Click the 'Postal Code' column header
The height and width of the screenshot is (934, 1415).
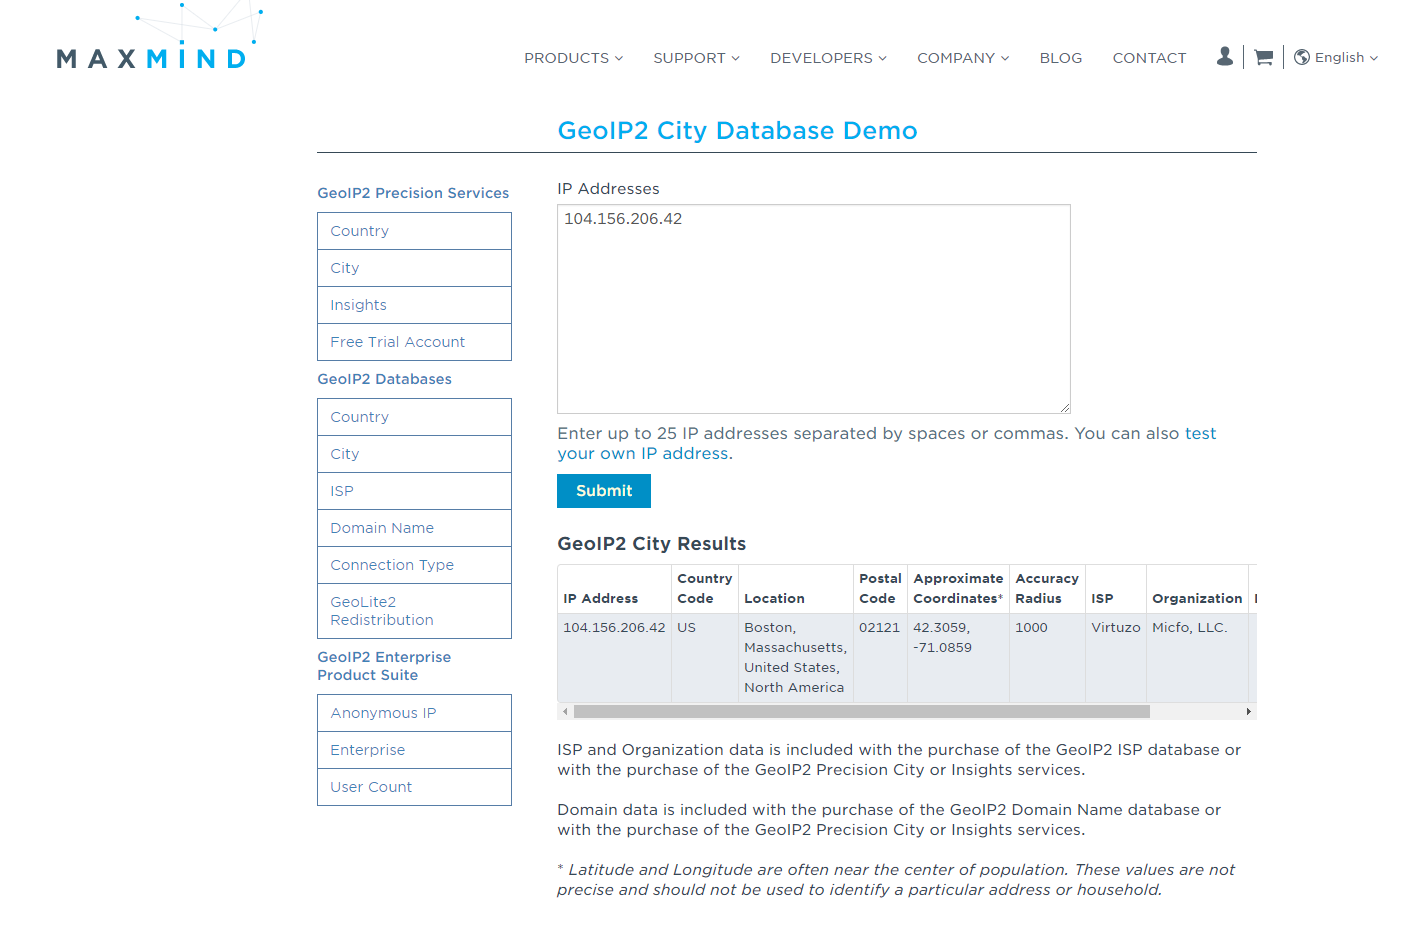point(880,589)
